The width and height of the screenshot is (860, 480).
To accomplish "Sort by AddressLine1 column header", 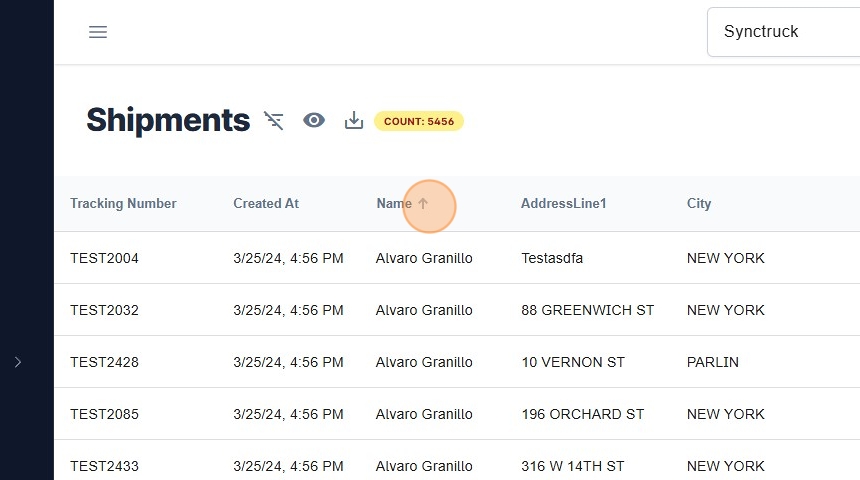I will pyautogui.click(x=563, y=204).
